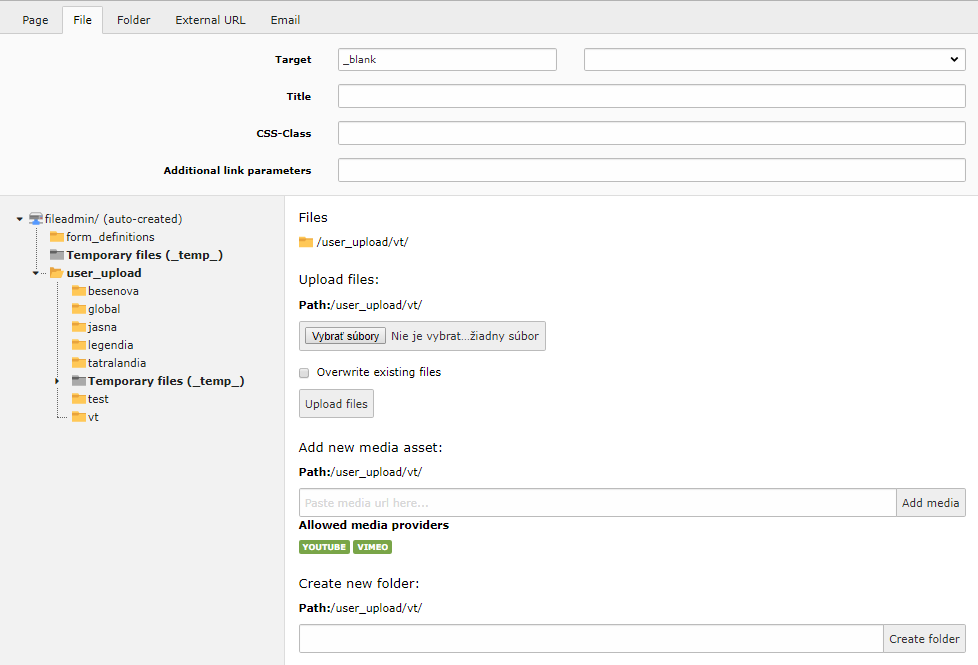978x665 pixels.
Task: Click the fileadmin storage root icon
Action: [x=36, y=219]
